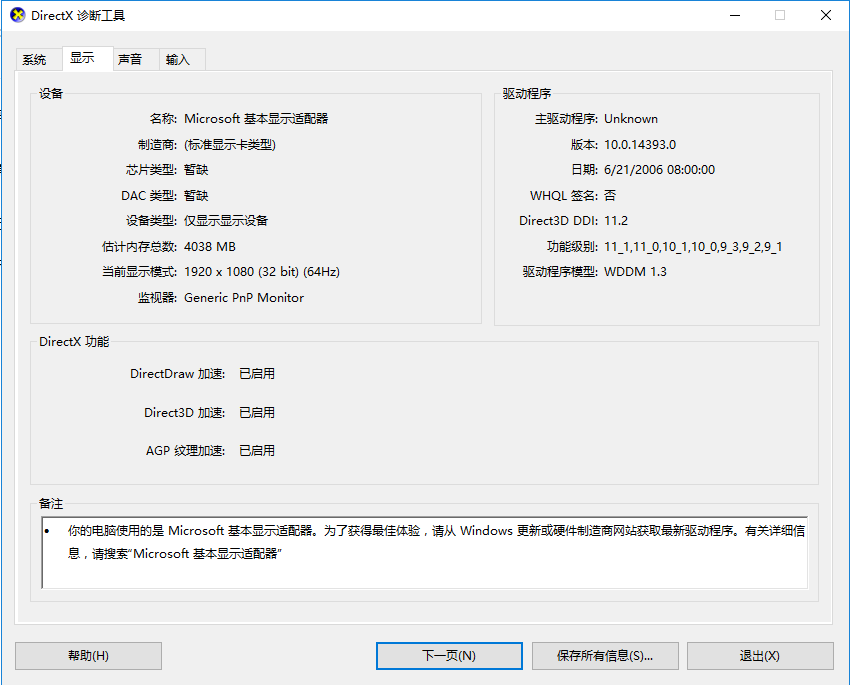Click the DirectX icon in title bar

[17, 15]
